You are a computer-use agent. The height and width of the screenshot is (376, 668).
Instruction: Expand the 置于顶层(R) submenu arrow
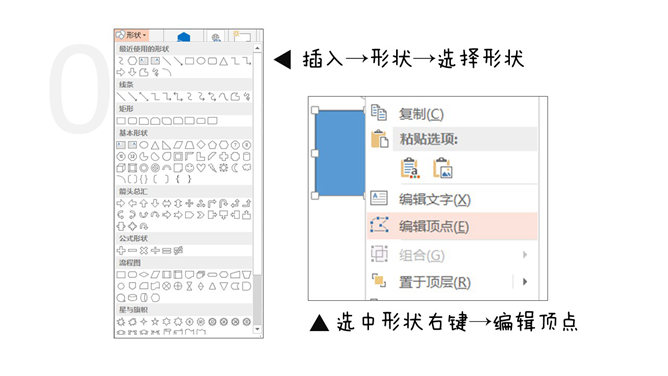[525, 281]
